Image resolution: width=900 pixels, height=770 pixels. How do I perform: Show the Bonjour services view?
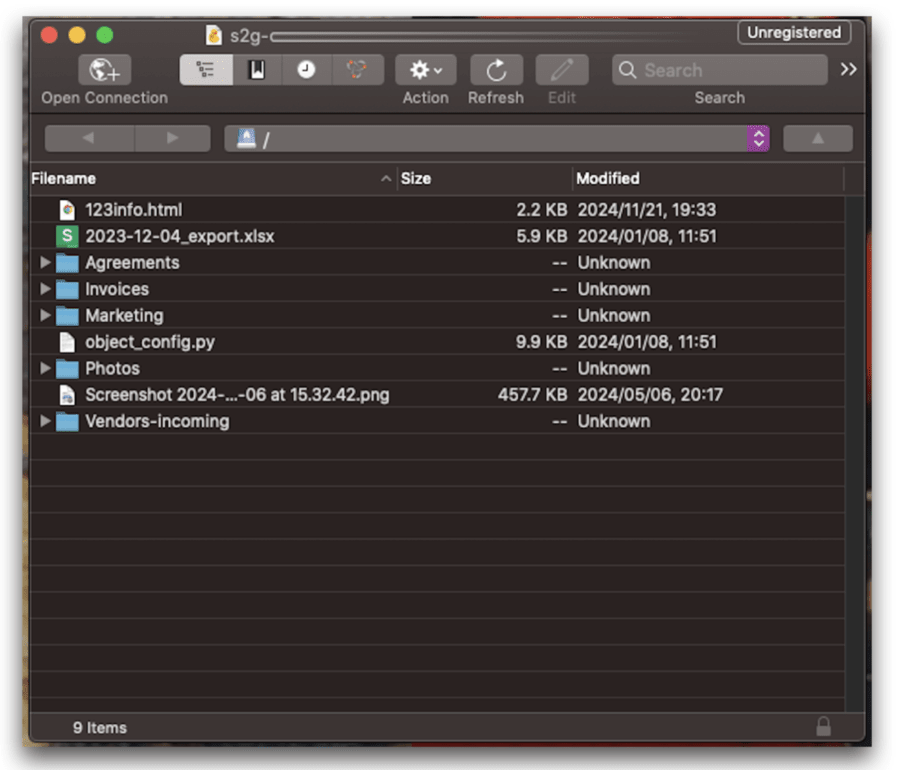coord(356,70)
